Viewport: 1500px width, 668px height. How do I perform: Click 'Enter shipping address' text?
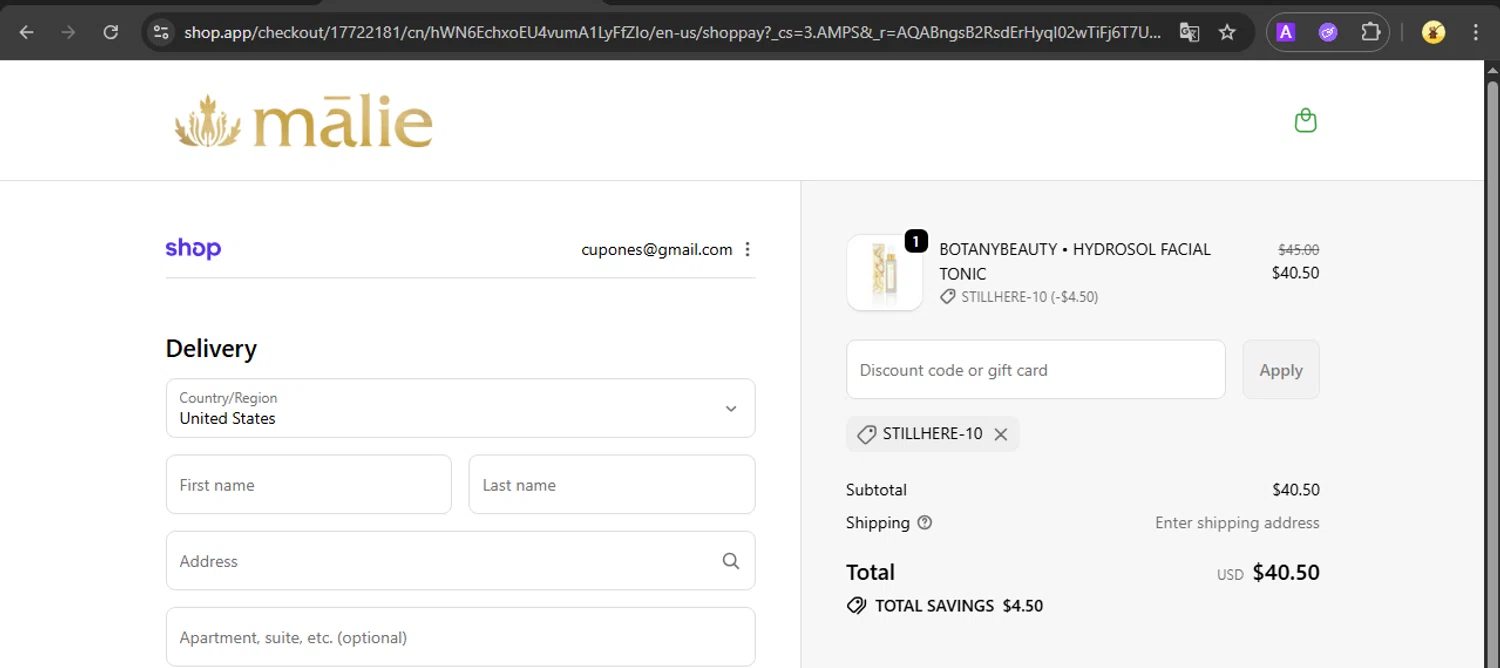[1237, 522]
